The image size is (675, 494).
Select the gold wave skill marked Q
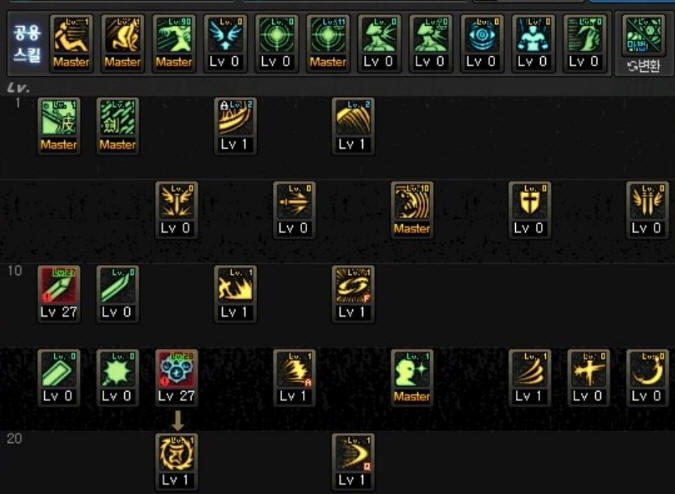[353, 461]
